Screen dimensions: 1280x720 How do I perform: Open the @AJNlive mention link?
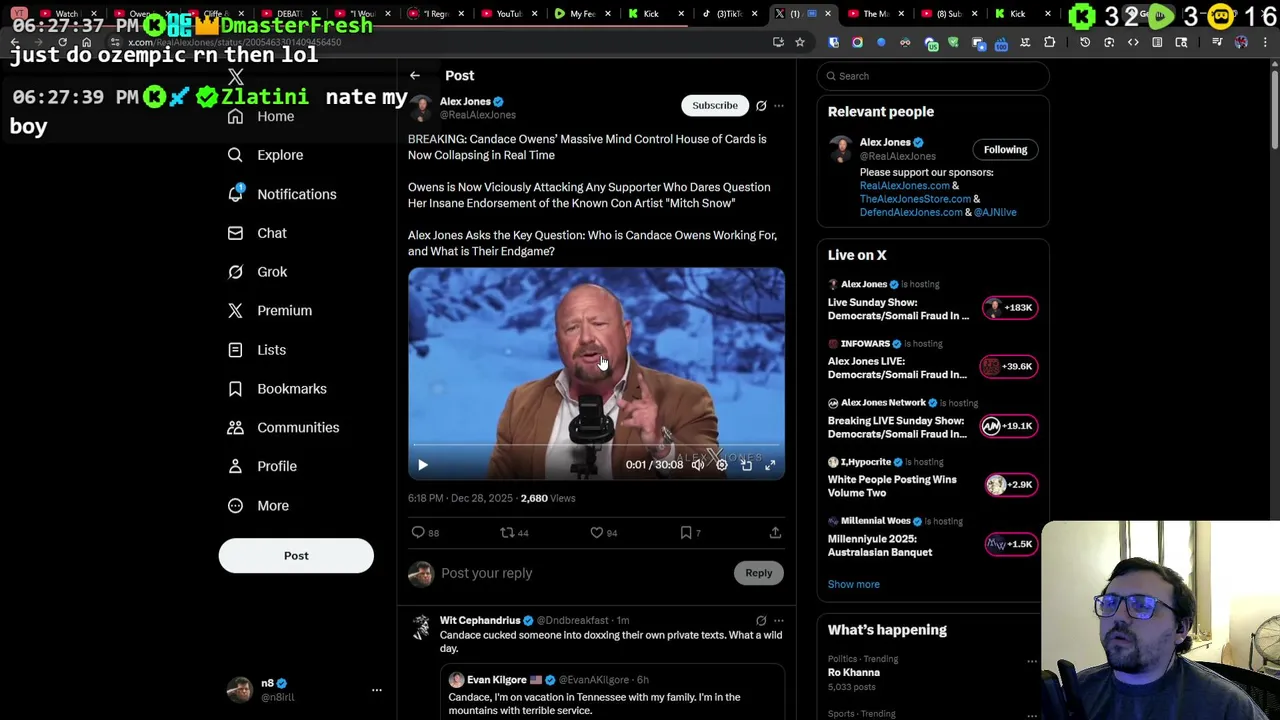coord(995,212)
